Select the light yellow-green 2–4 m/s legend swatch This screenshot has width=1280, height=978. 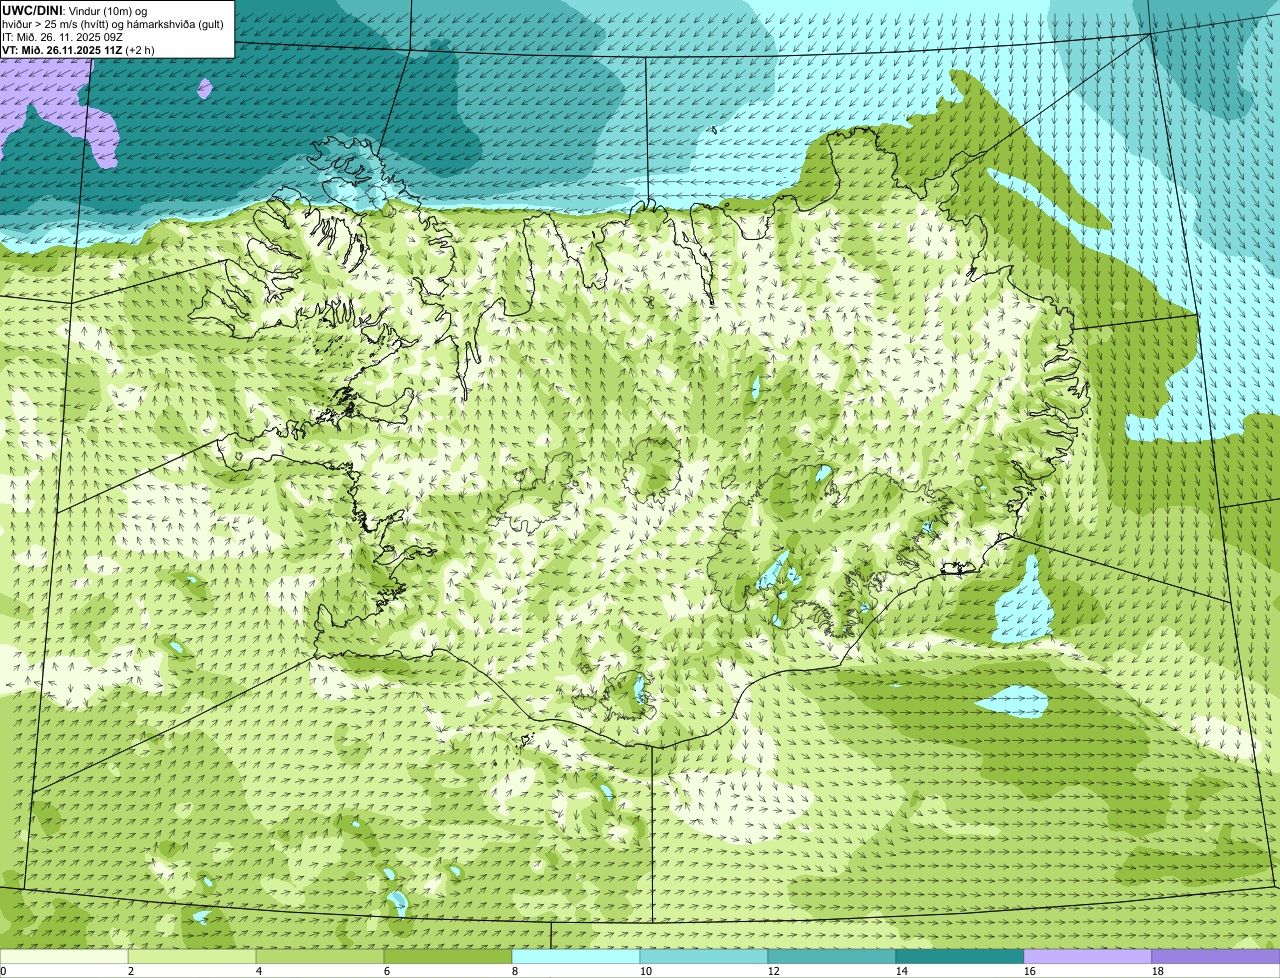pos(192,956)
